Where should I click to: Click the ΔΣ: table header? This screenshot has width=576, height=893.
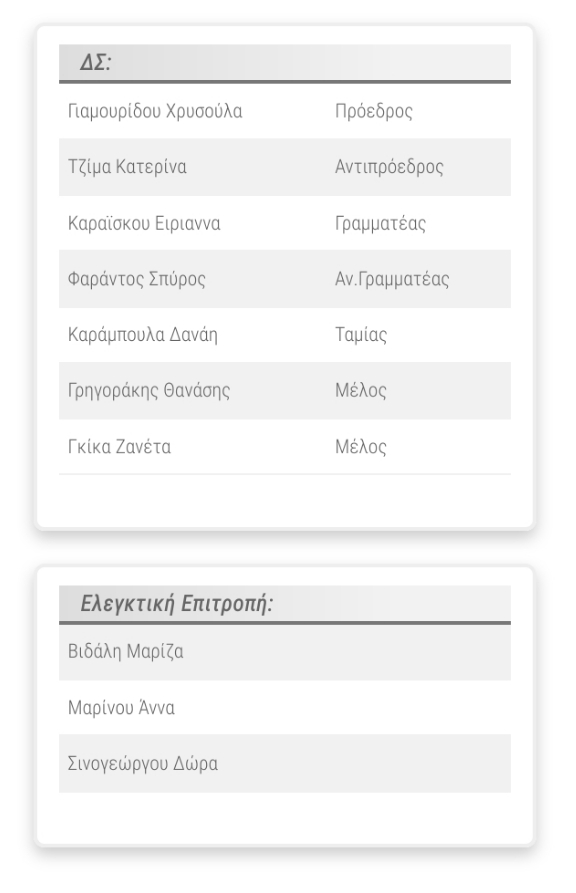coord(284,63)
